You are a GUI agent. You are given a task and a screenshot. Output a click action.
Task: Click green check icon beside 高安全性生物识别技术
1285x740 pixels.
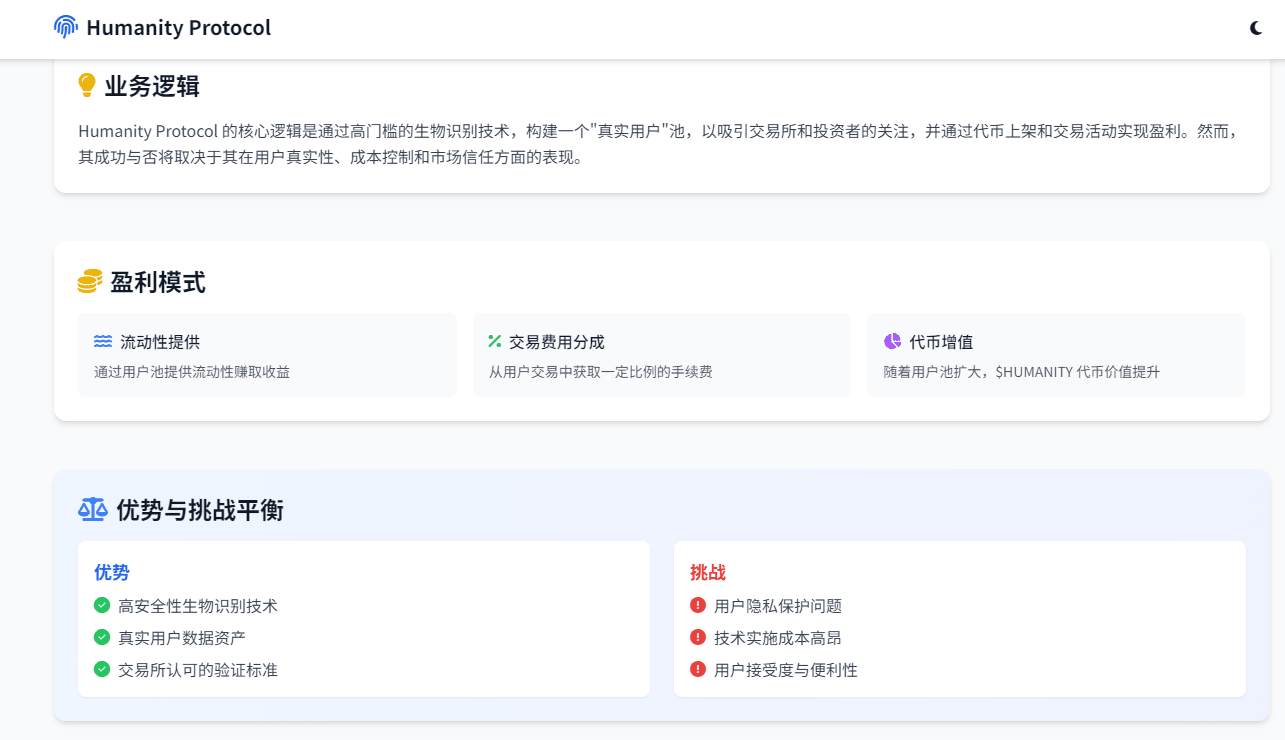tap(102, 605)
